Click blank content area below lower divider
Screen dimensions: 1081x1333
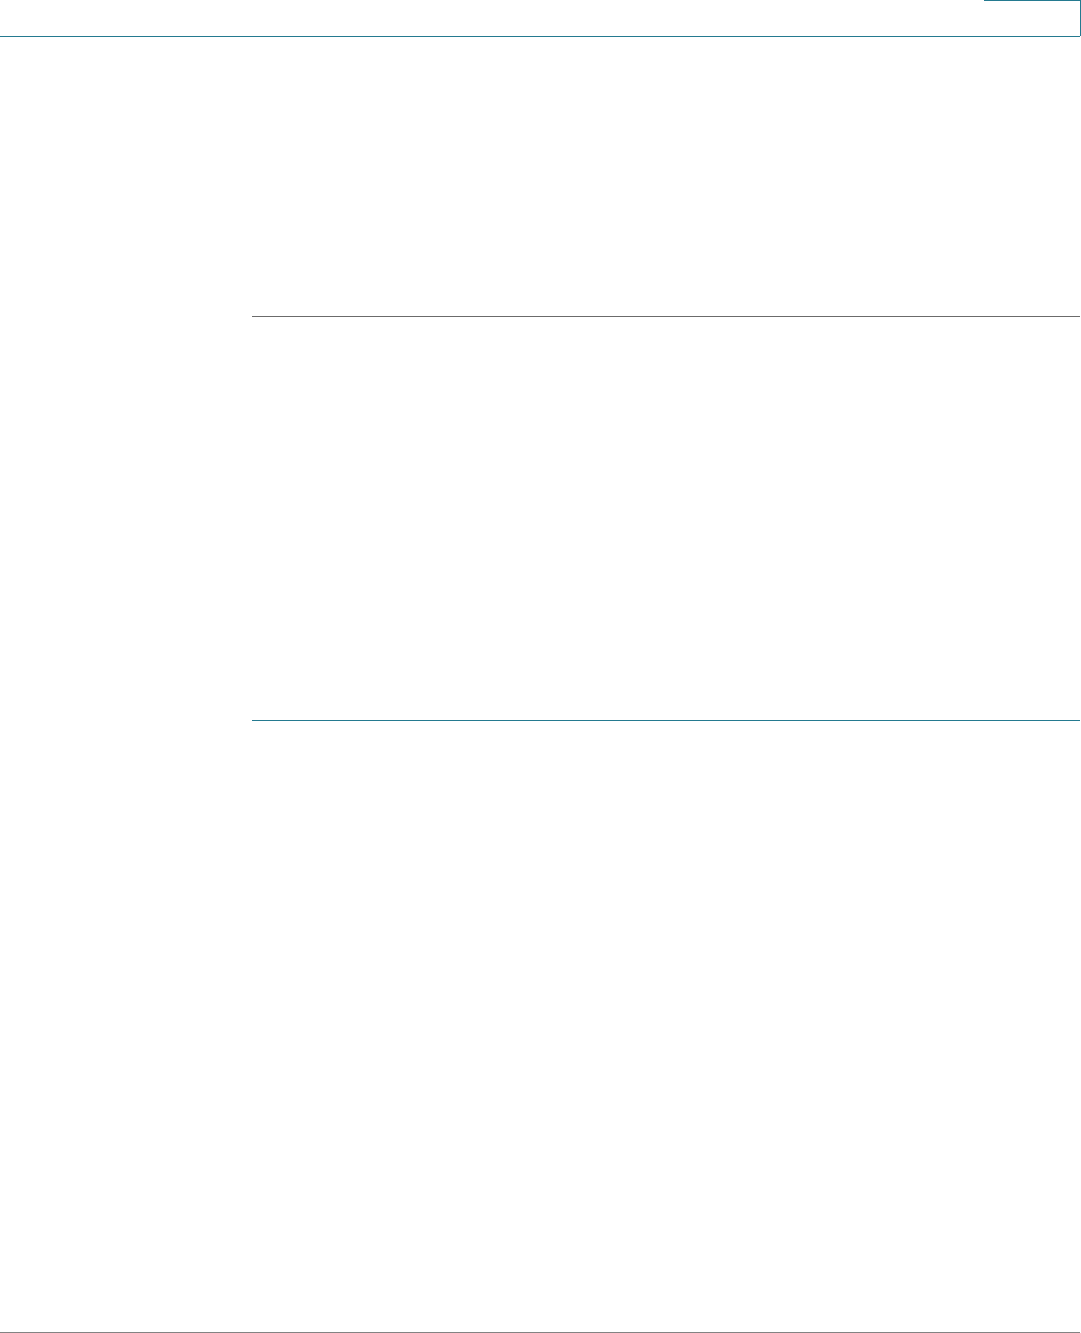(666, 1025)
